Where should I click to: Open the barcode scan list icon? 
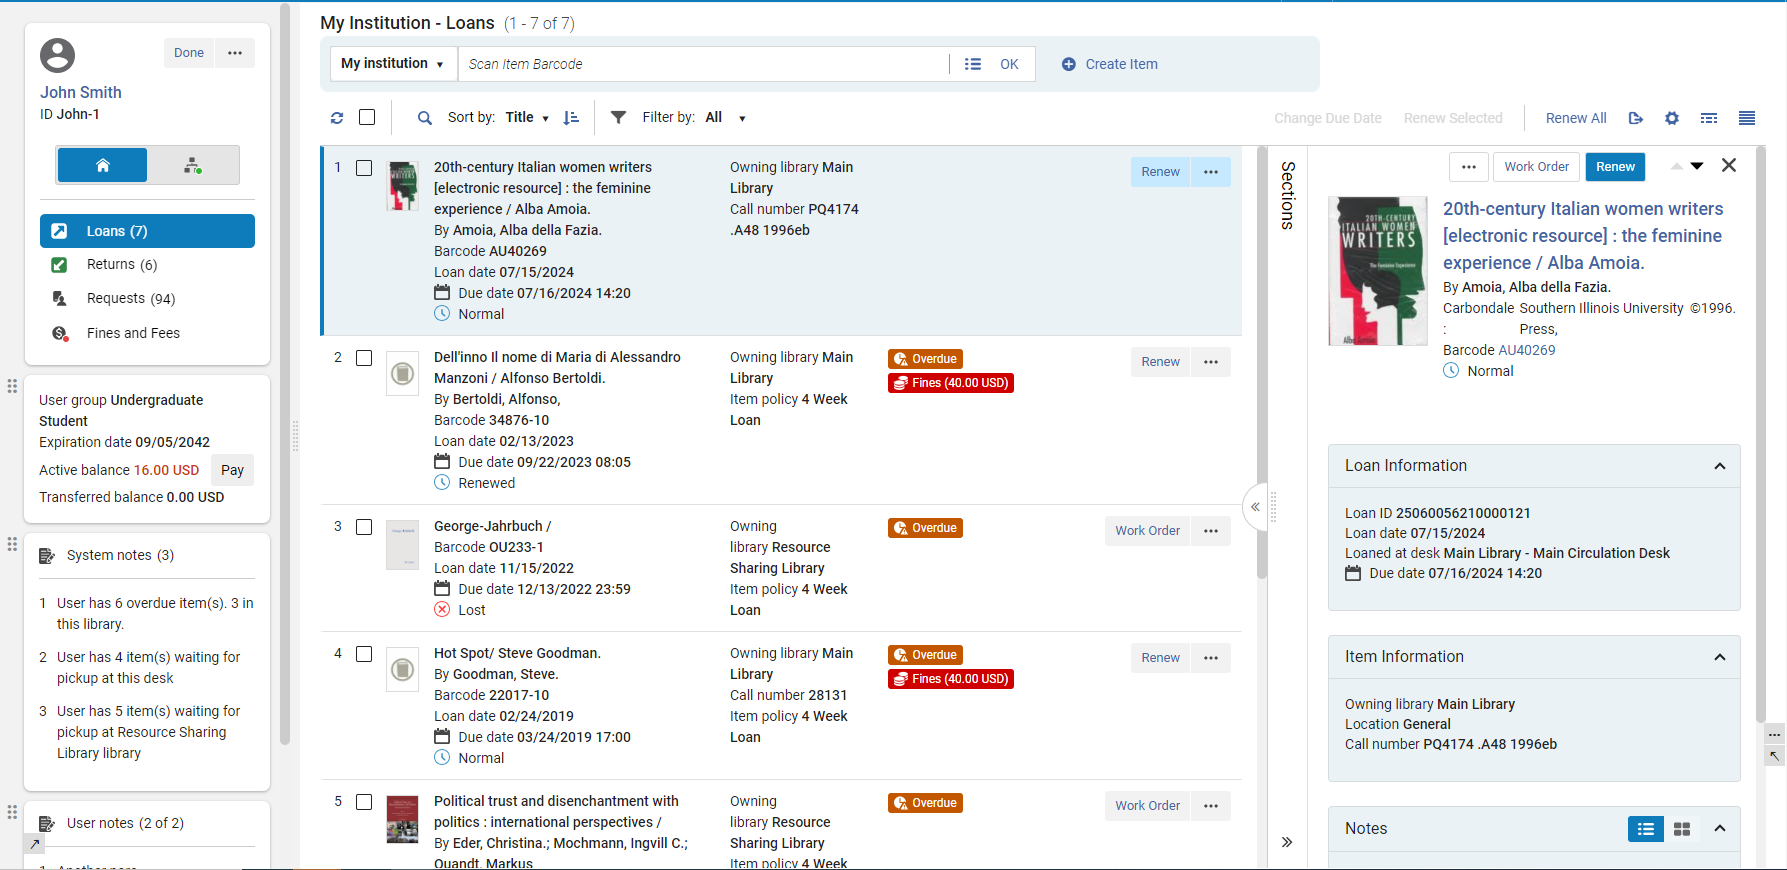coord(973,64)
